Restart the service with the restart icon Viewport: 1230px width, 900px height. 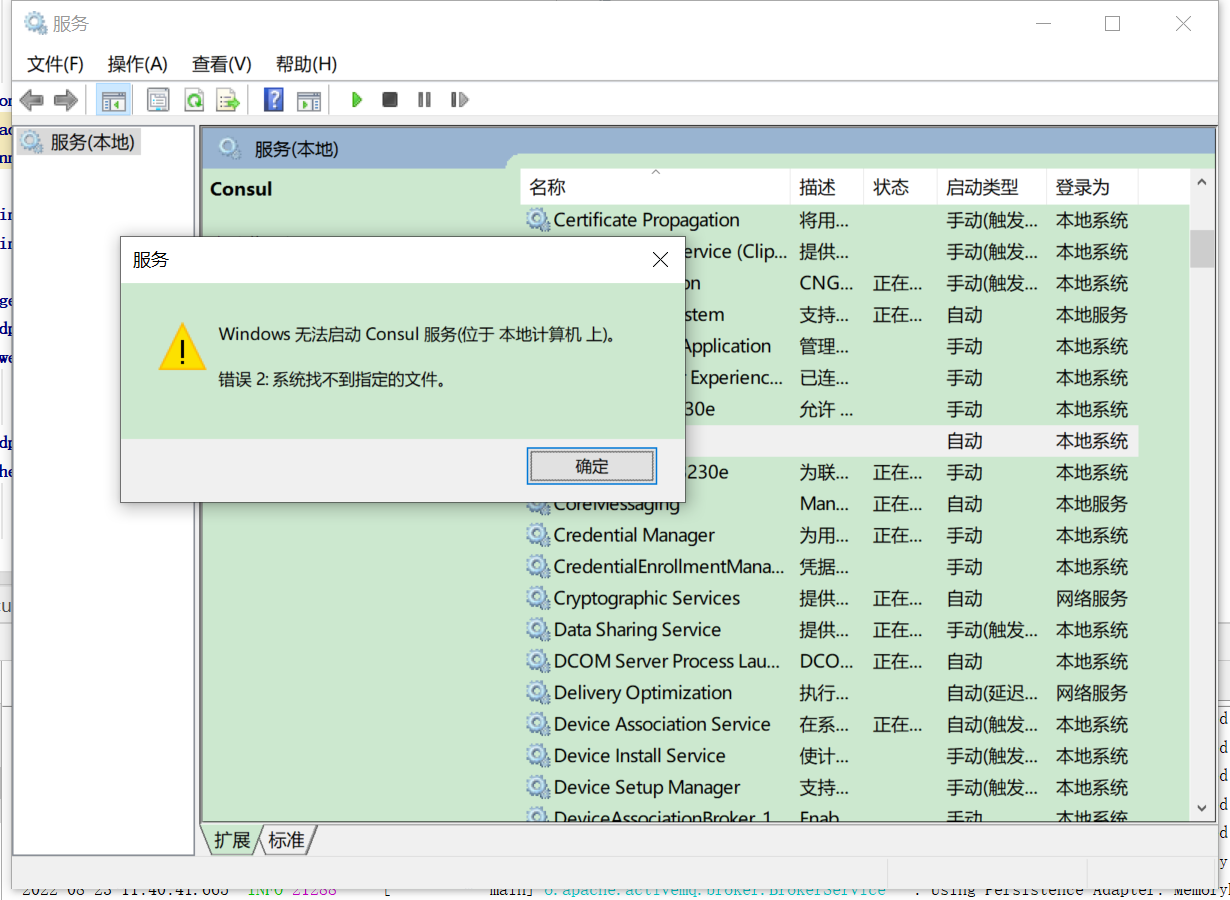click(x=460, y=100)
